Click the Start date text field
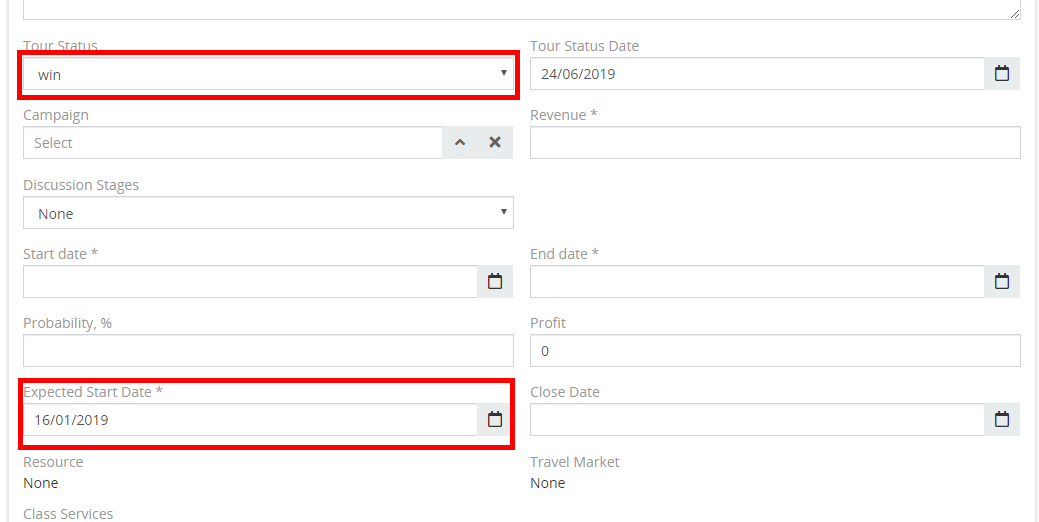Viewport: 1039px width, 522px height. tap(250, 282)
